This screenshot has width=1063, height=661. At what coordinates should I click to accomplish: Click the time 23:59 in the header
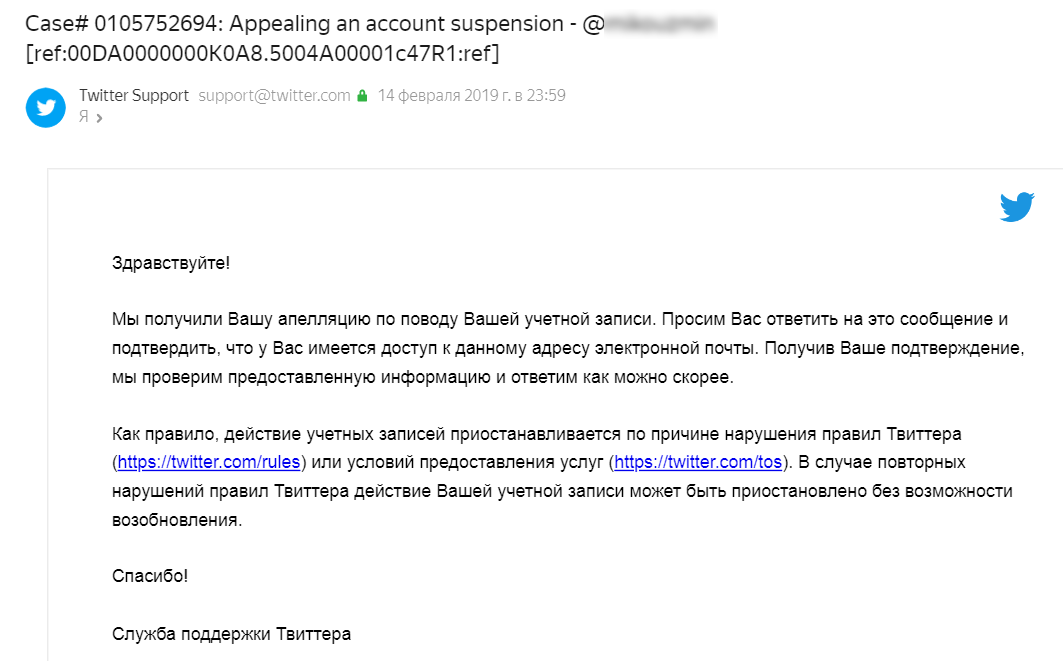546,96
